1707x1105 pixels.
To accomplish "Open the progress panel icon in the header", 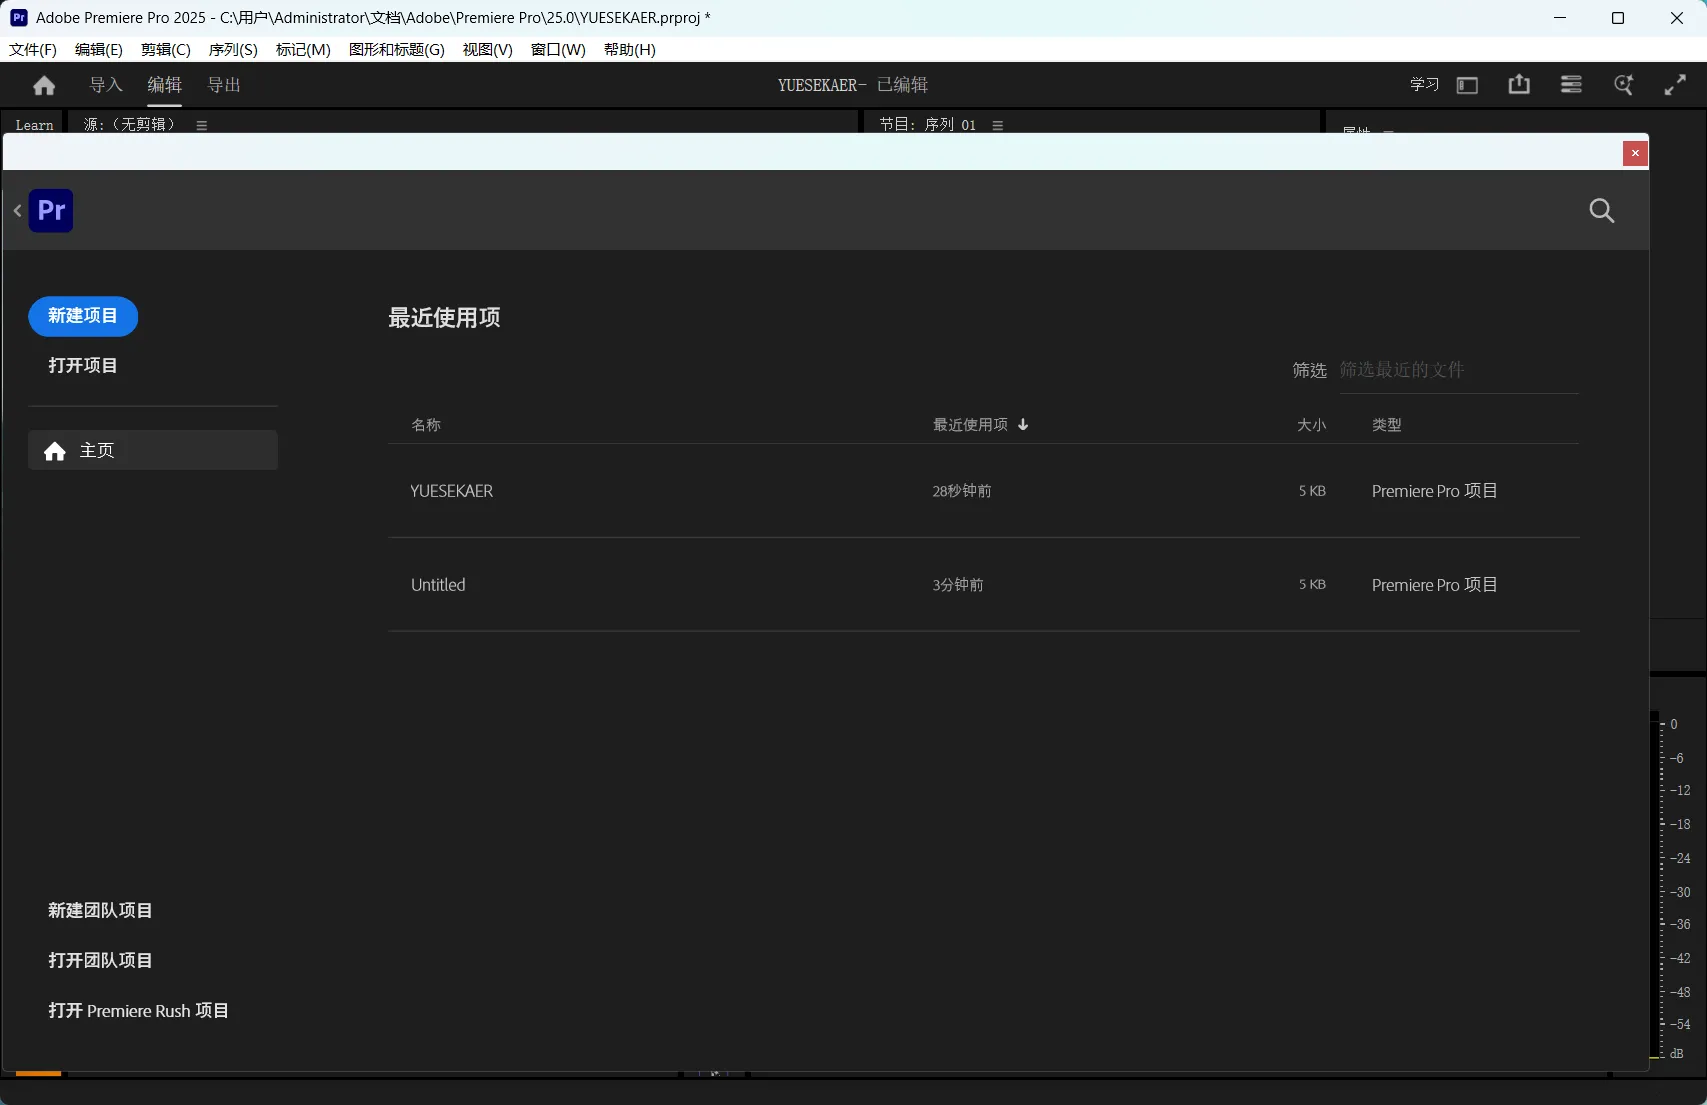I will pos(1571,85).
